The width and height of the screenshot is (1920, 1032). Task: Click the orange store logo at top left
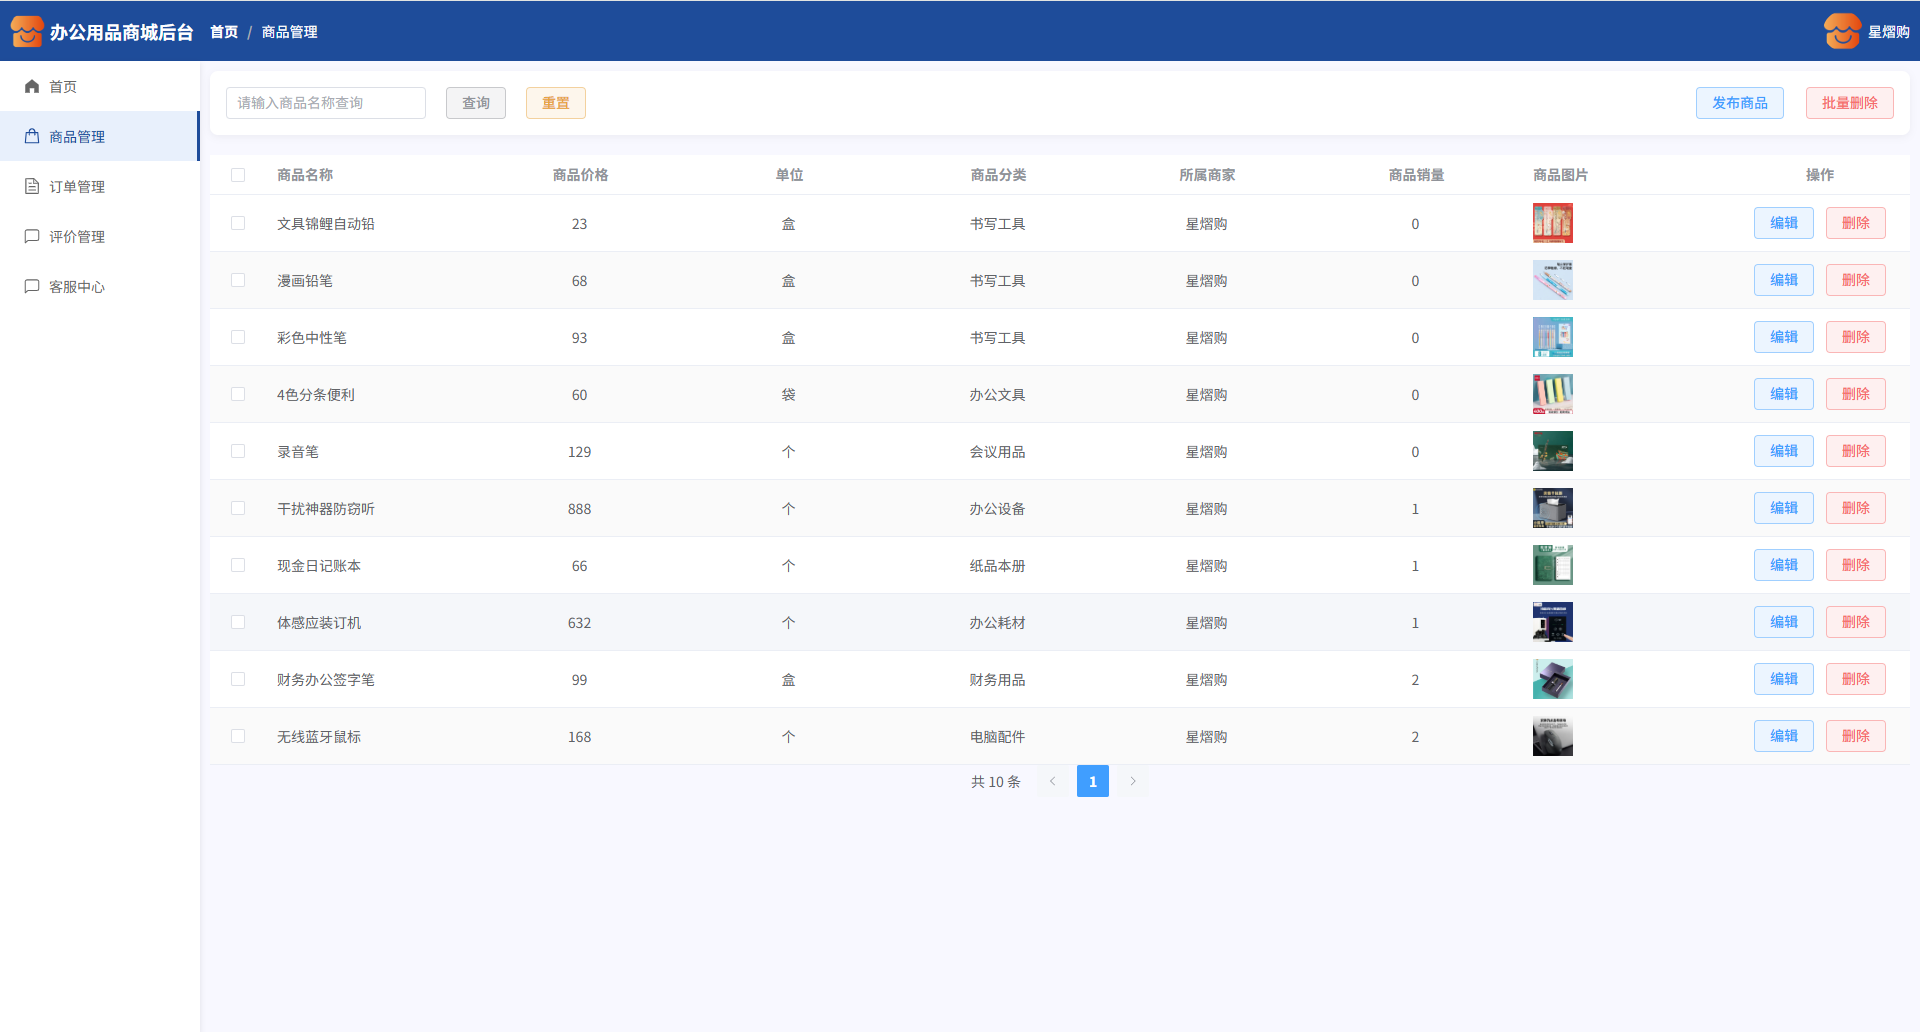coord(27,31)
